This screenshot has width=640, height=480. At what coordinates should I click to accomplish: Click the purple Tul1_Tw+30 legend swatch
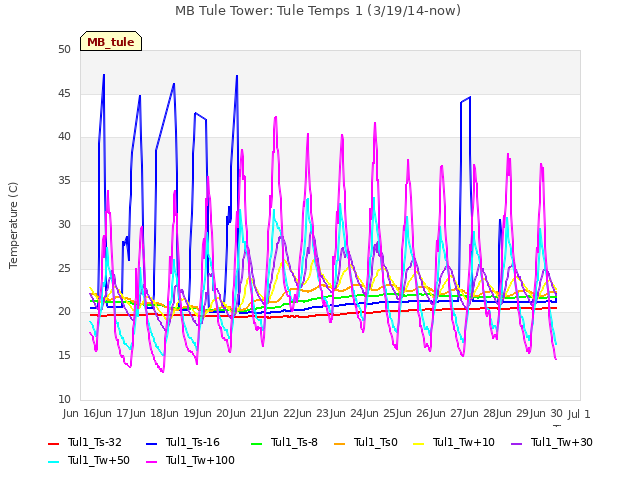[x=517, y=443]
